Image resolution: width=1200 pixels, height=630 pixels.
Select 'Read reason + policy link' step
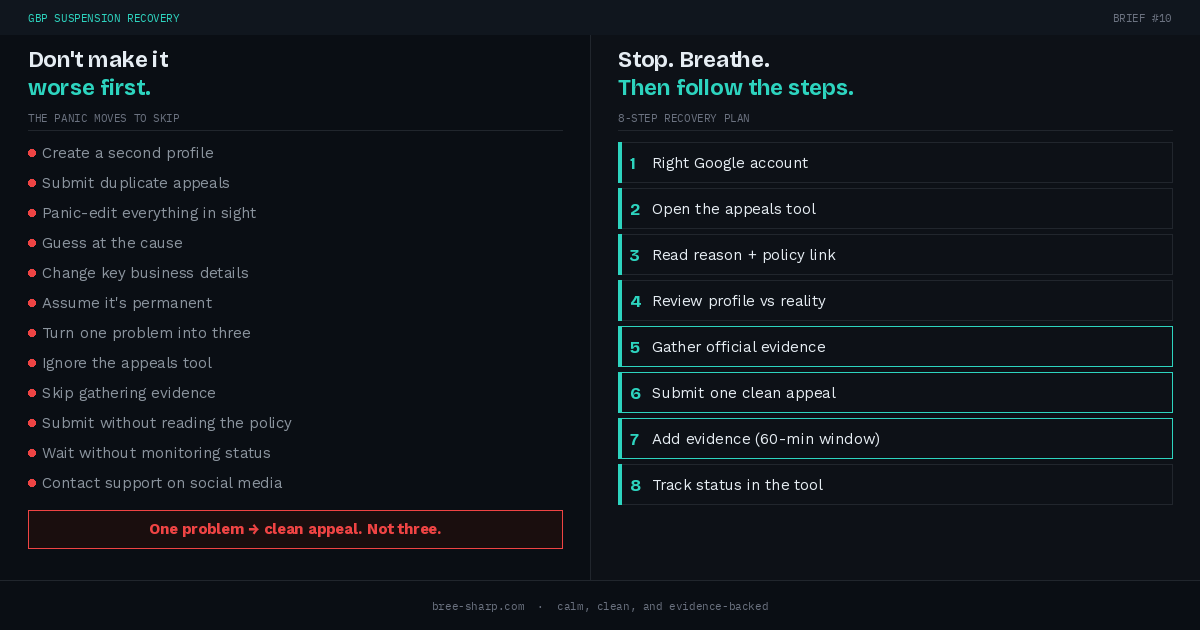895,255
